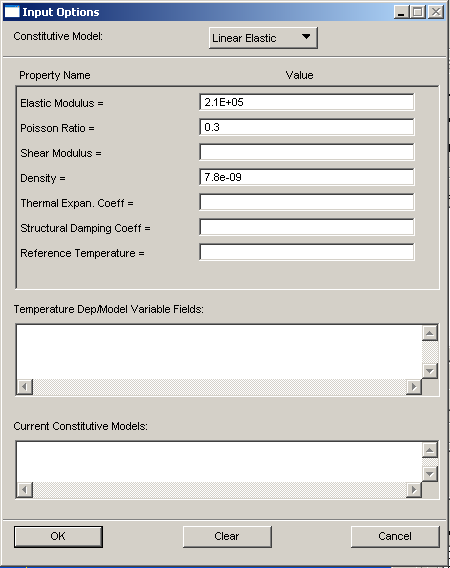Image resolution: width=450 pixels, height=568 pixels.
Task: Click the Thermal Expan. Coeff field
Action: [x=307, y=202]
